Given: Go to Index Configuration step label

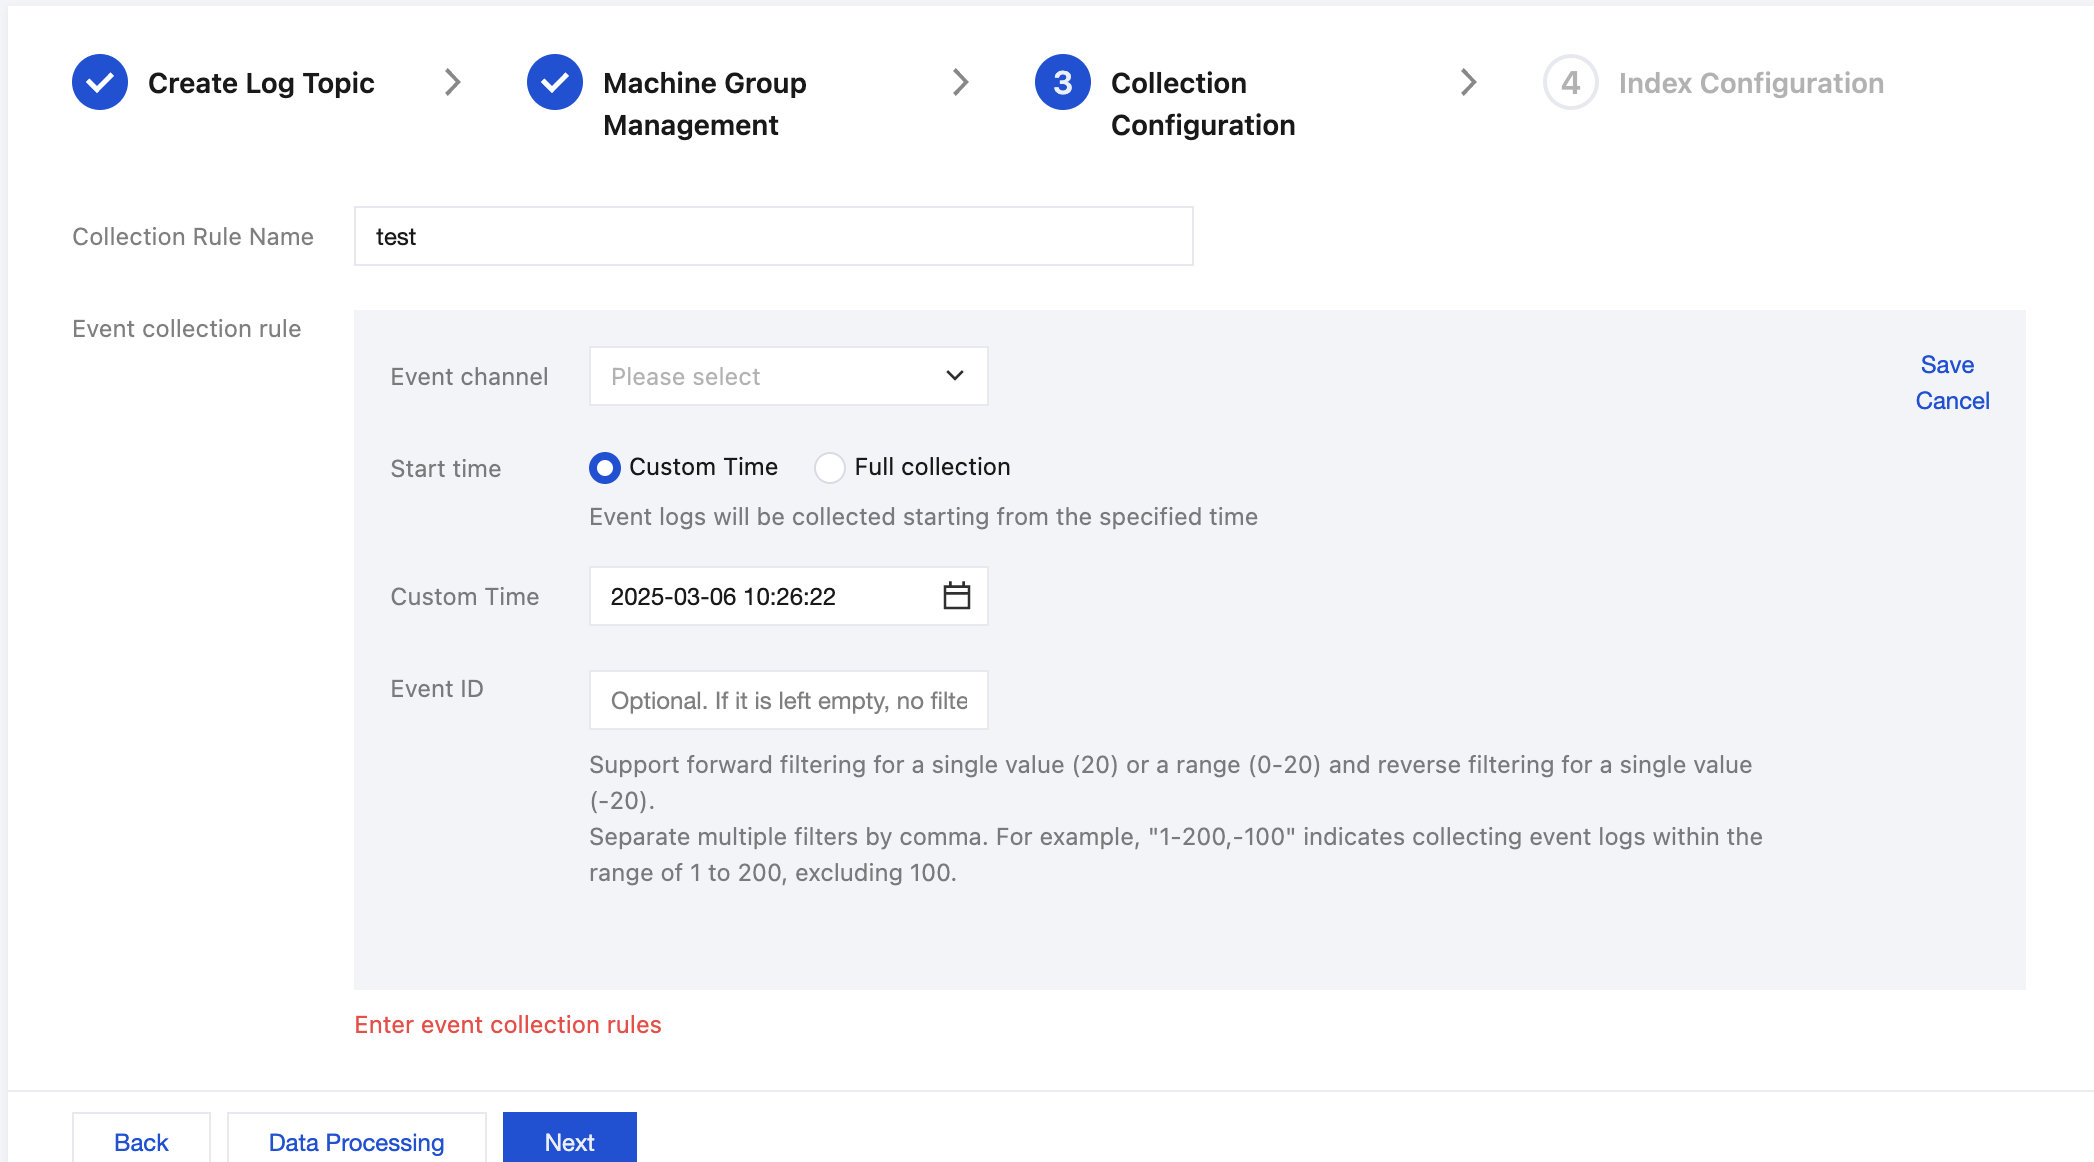Looking at the screenshot, I should [x=1751, y=83].
